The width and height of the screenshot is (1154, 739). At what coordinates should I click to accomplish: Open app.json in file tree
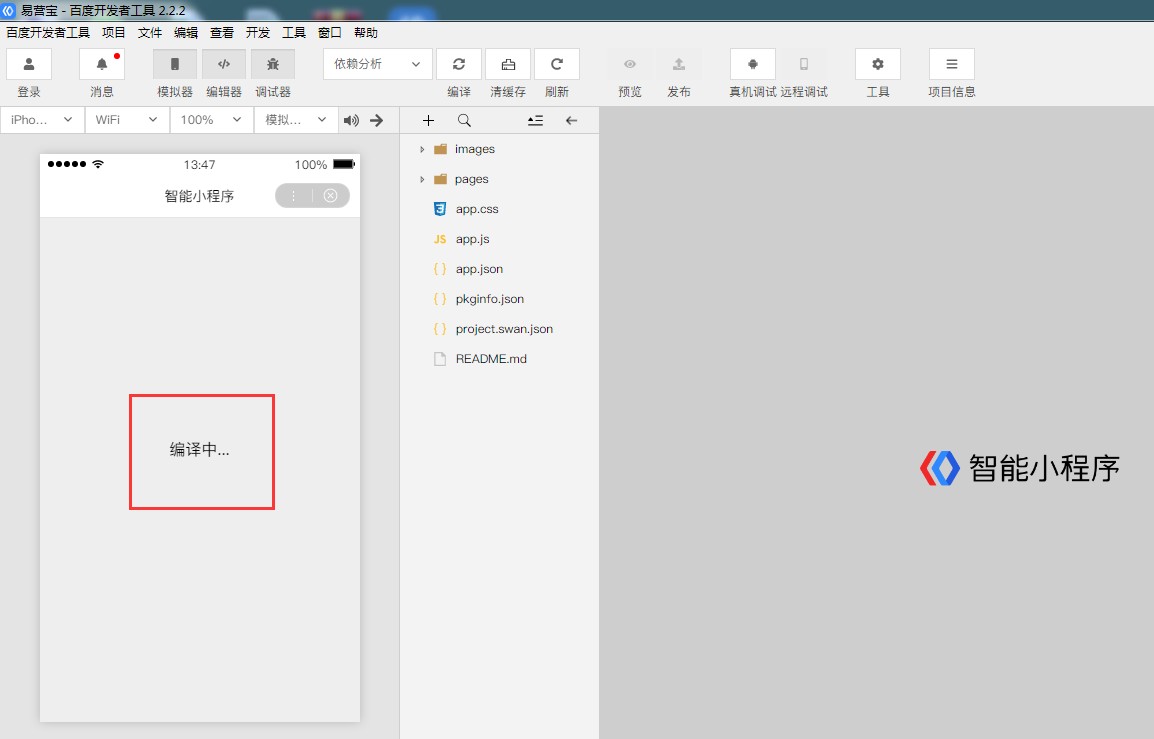coord(479,269)
